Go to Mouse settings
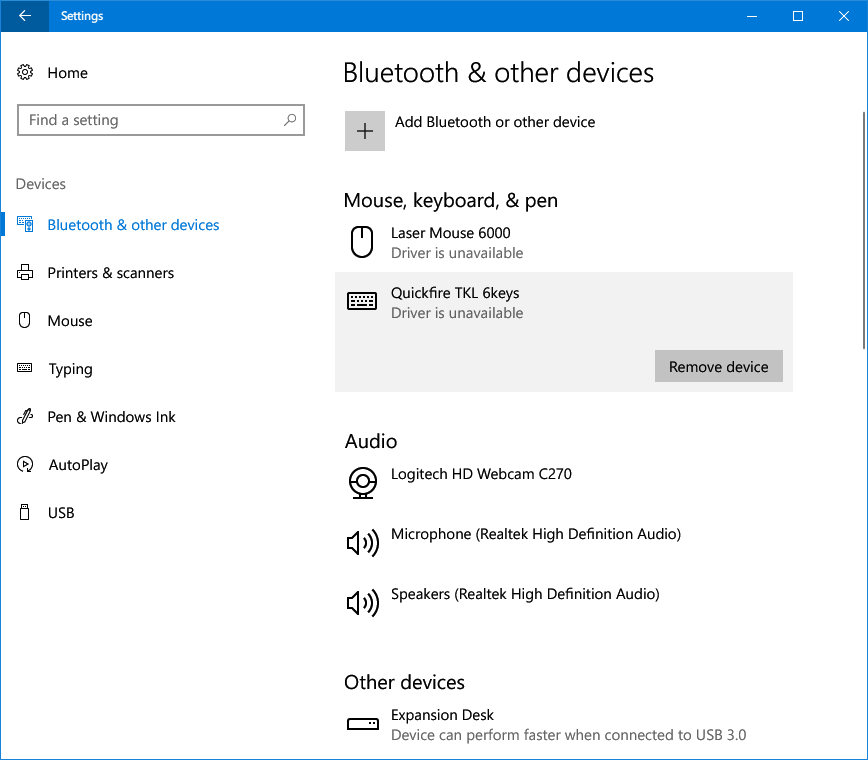The width and height of the screenshot is (868, 760). 70,321
